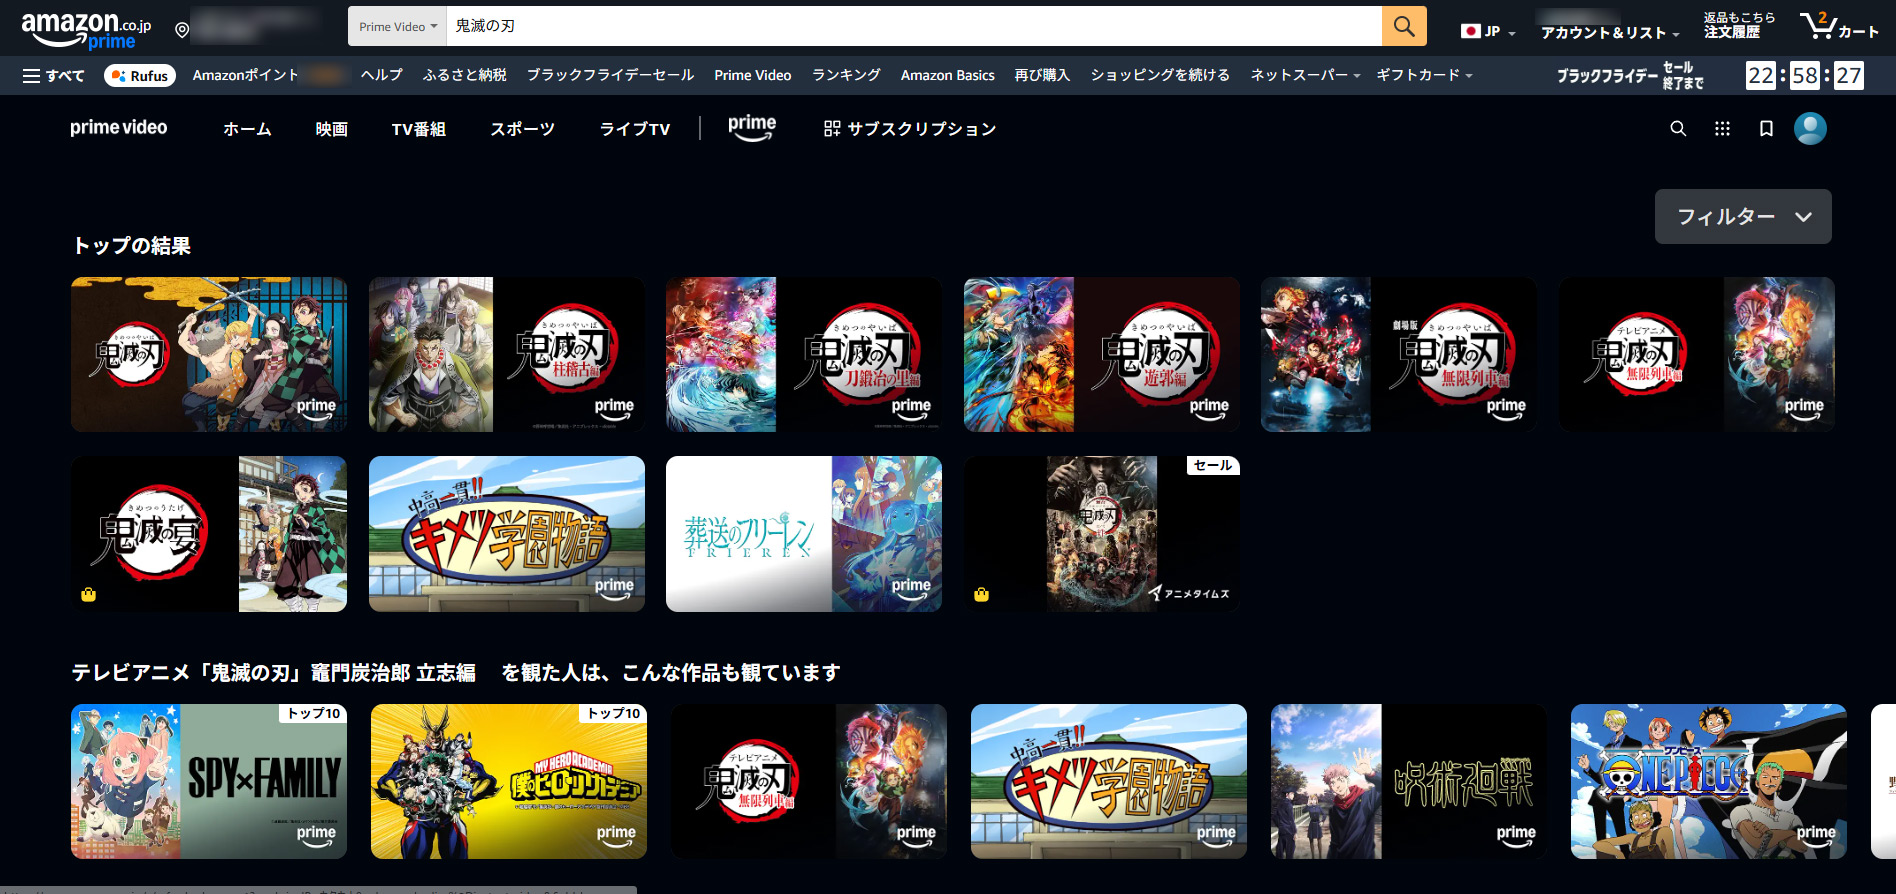
Task: Click the delivery location pin icon
Action: (182, 30)
